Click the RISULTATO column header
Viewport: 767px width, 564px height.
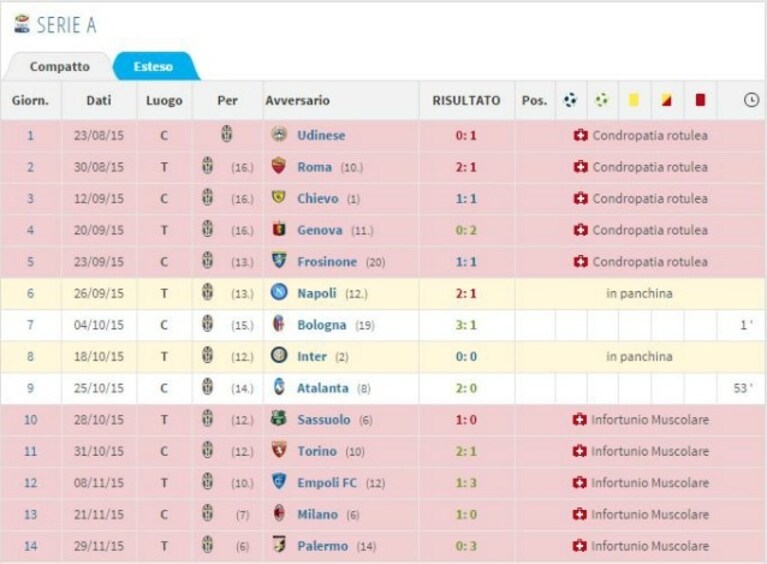click(466, 100)
